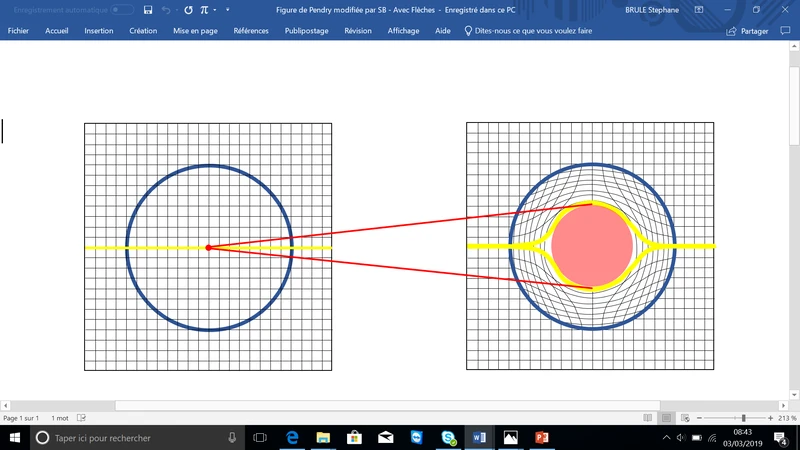800x450 pixels.
Task: Open PowerPoint from the taskbar
Action: tap(543, 438)
